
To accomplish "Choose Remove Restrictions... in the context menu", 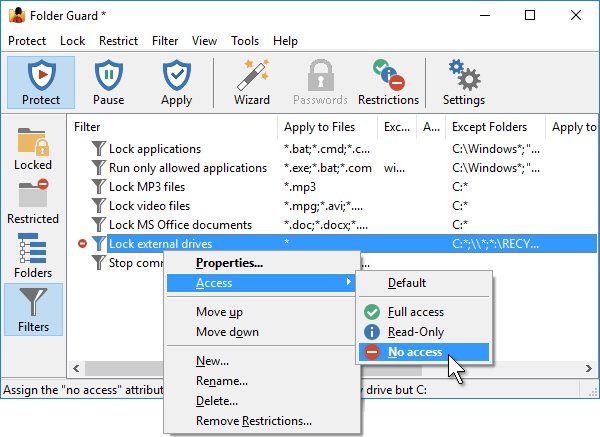I will coord(262,421).
